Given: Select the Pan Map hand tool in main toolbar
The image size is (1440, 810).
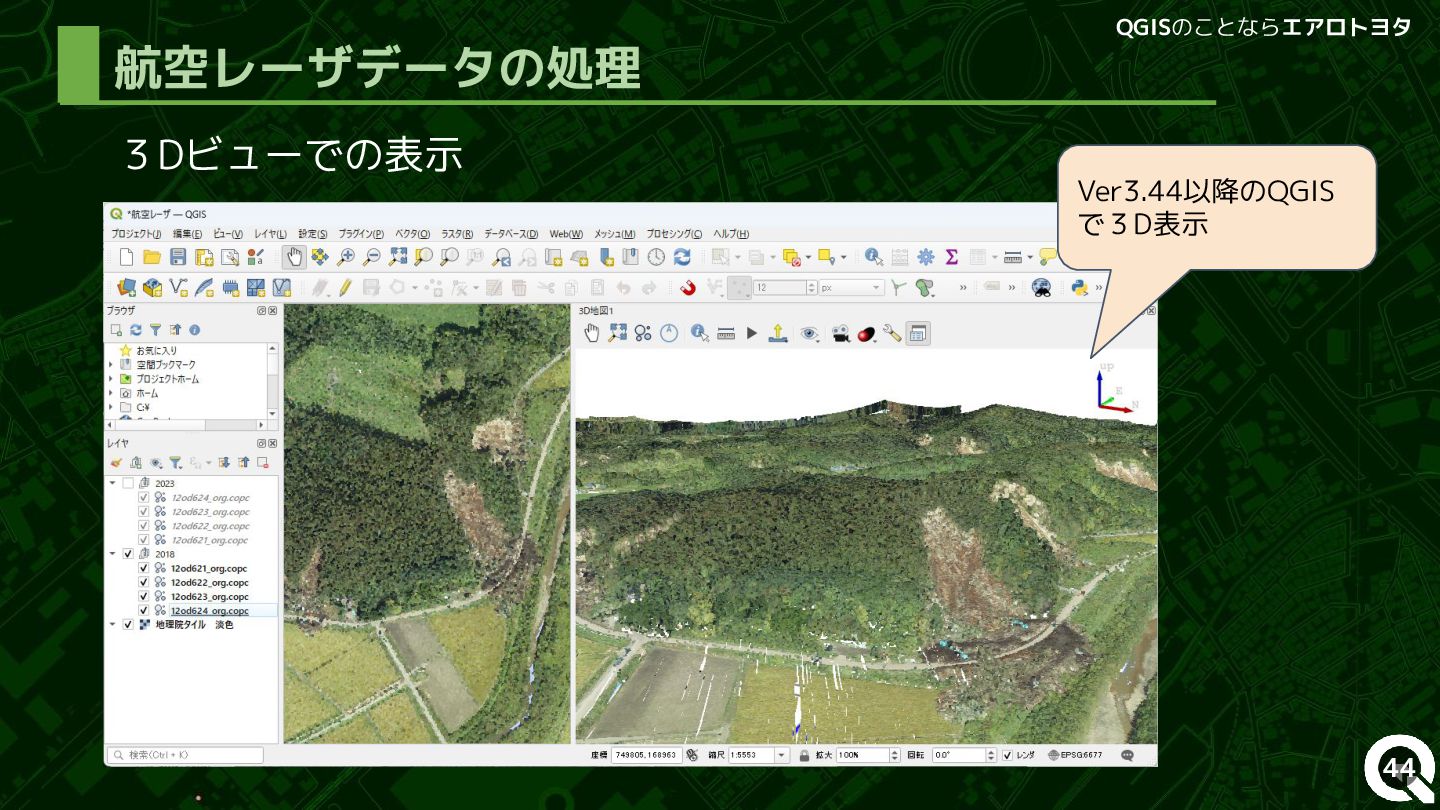Looking at the screenshot, I should [294, 257].
